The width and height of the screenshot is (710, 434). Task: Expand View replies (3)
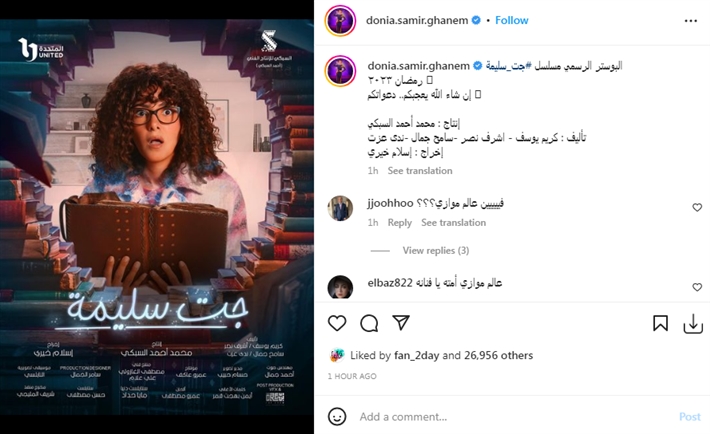point(436,251)
